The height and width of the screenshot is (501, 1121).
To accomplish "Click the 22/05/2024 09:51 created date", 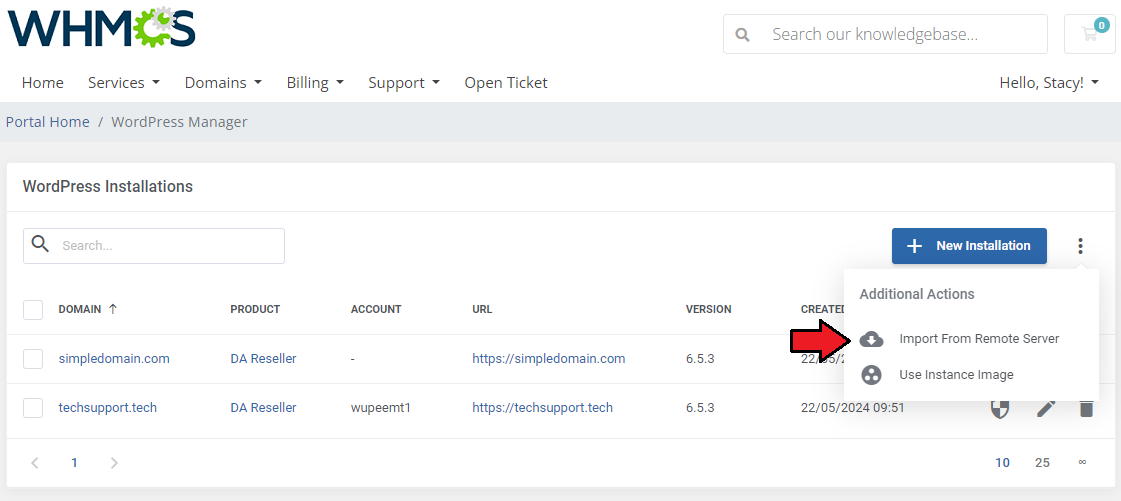I will pyautogui.click(x=853, y=408).
